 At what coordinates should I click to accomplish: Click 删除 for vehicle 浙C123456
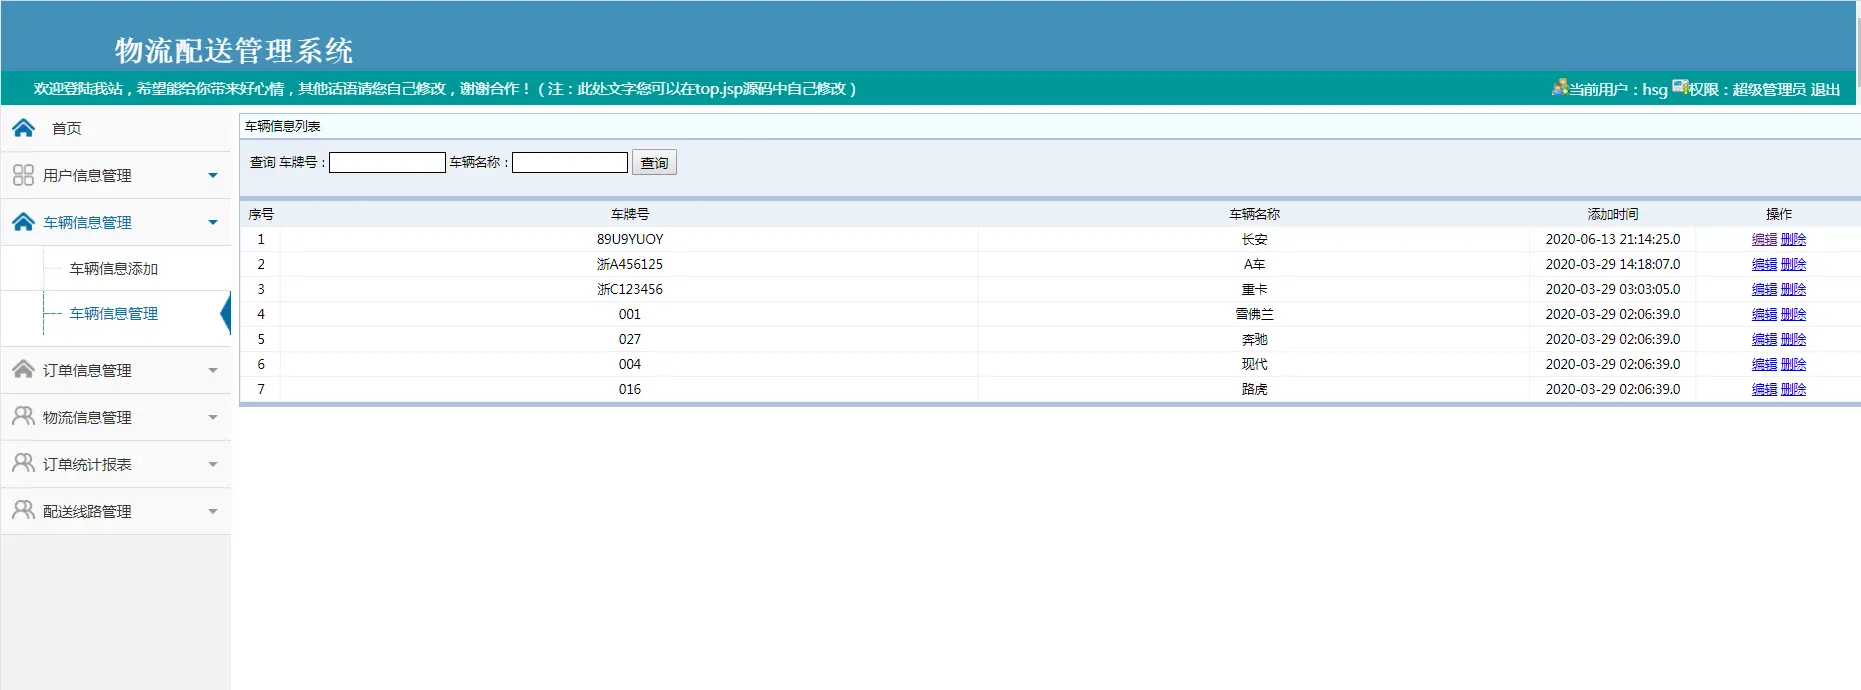tap(1794, 289)
